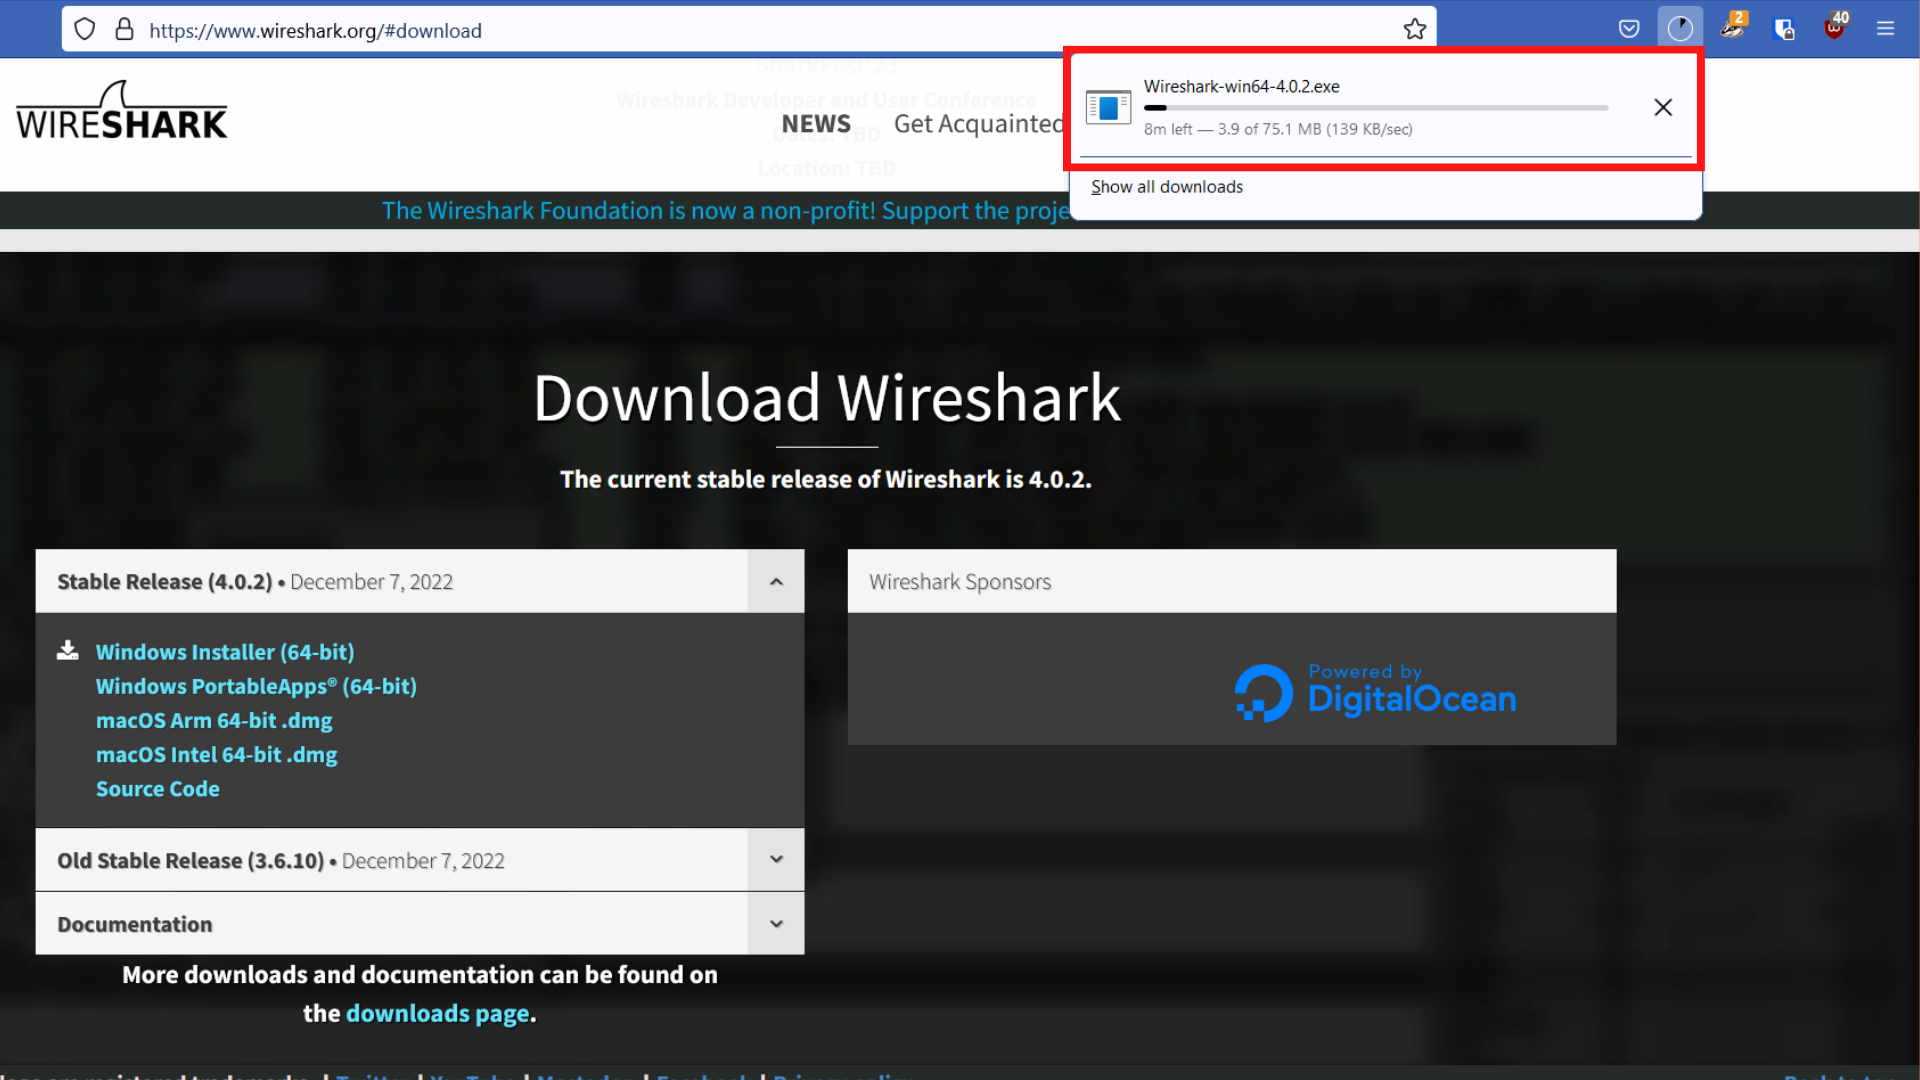Bookmark this page with the star

pyautogui.click(x=1415, y=30)
